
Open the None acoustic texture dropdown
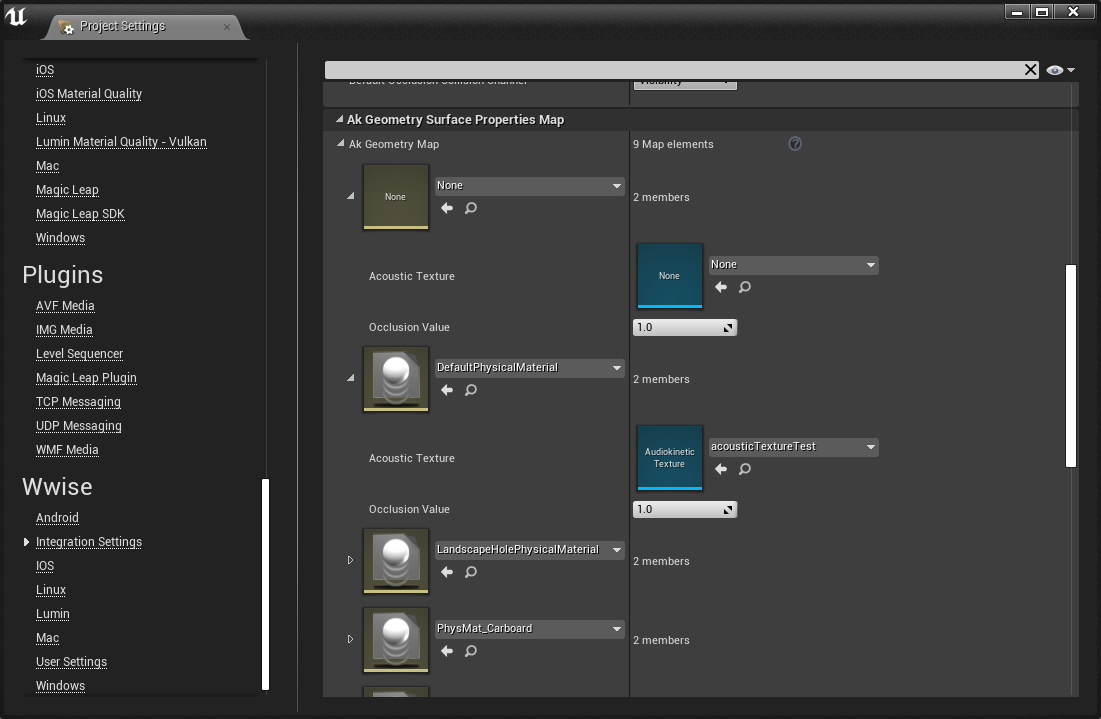(x=793, y=265)
